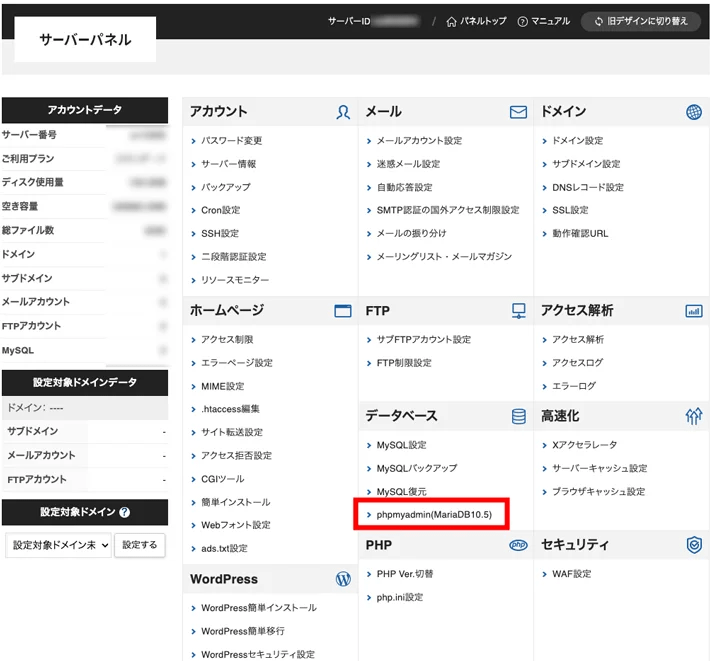Open Webフォント設定 link

click(x=235, y=525)
